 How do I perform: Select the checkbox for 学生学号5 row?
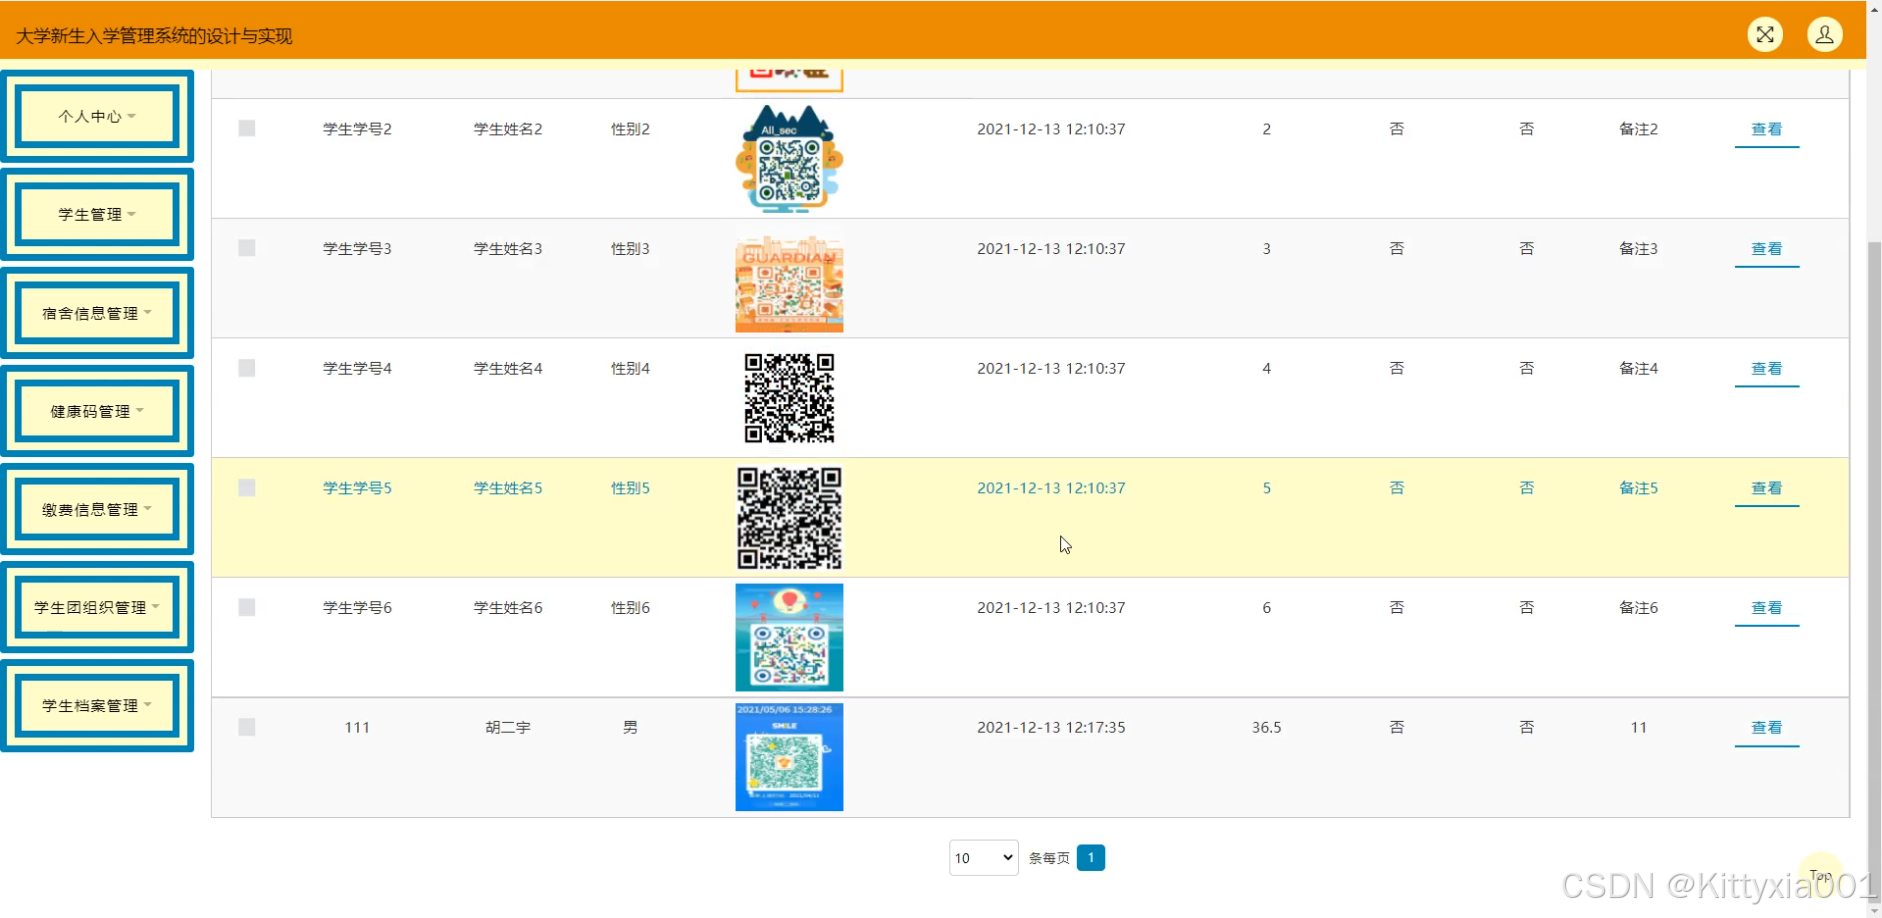[247, 488]
